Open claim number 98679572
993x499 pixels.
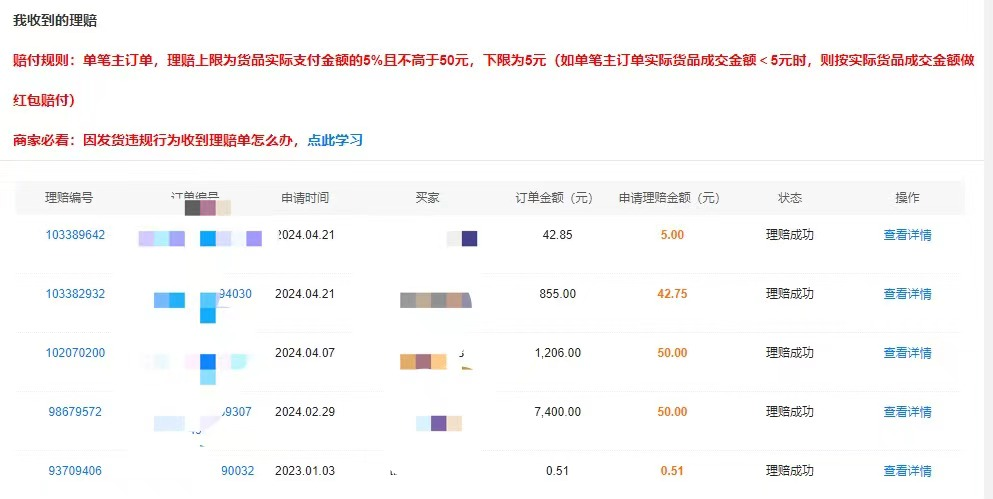(75, 412)
